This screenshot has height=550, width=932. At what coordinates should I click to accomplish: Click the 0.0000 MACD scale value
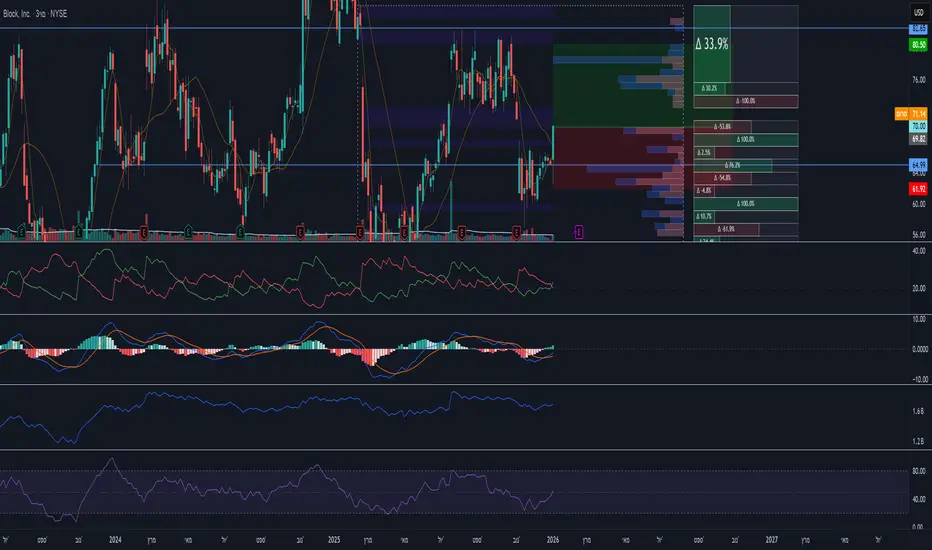pyautogui.click(x=918, y=350)
